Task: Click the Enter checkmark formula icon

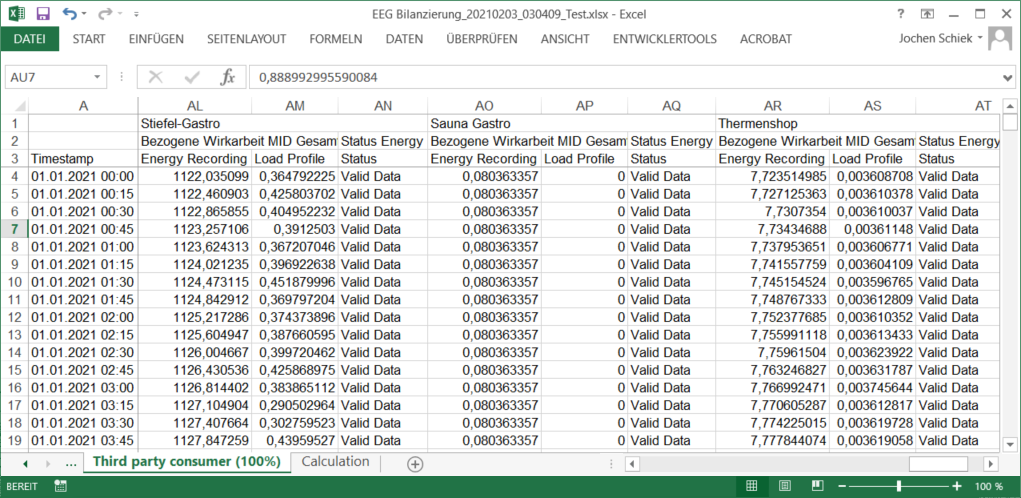Action: [x=191, y=77]
